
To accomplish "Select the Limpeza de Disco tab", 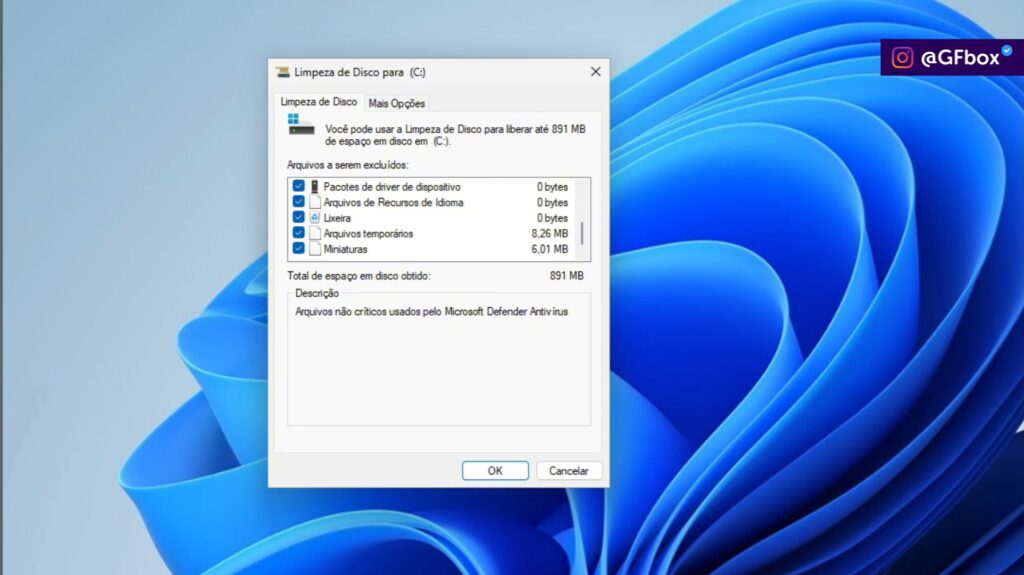I will [319, 102].
